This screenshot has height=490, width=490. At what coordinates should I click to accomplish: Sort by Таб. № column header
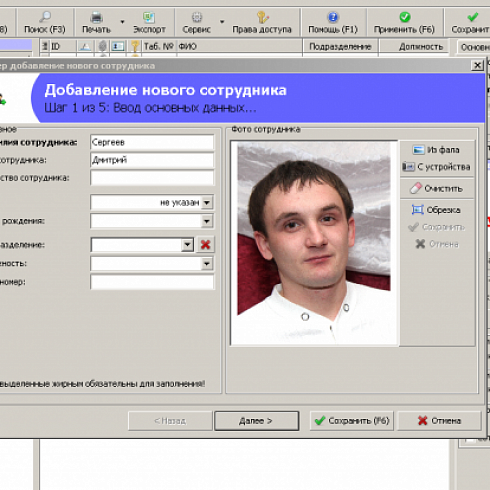click(x=159, y=46)
